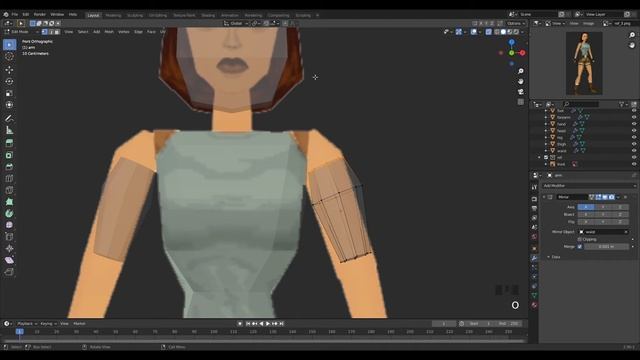
Task: Choose the Loop Cut tool
Action: point(9,178)
